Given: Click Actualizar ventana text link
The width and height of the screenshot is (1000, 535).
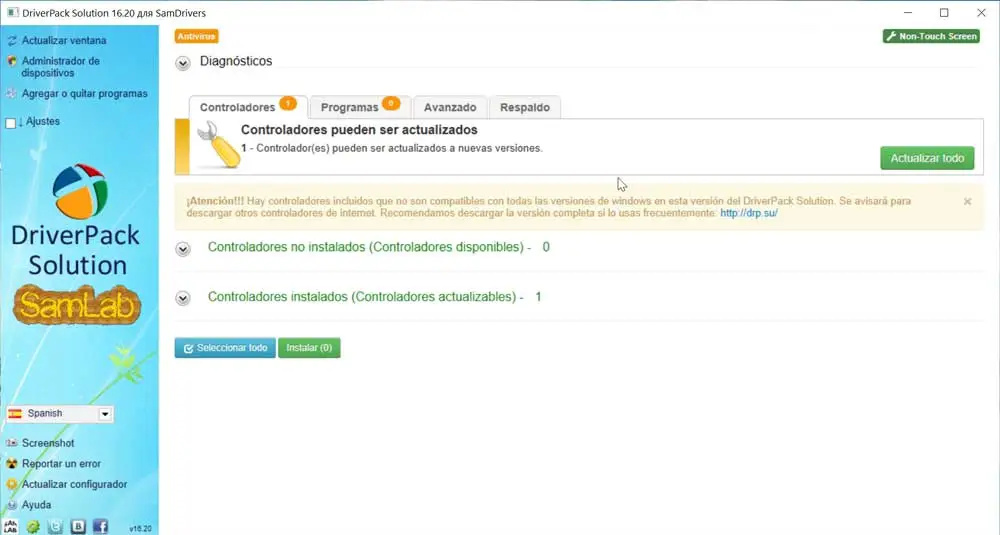Looking at the screenshot, I should click(64, 40).
